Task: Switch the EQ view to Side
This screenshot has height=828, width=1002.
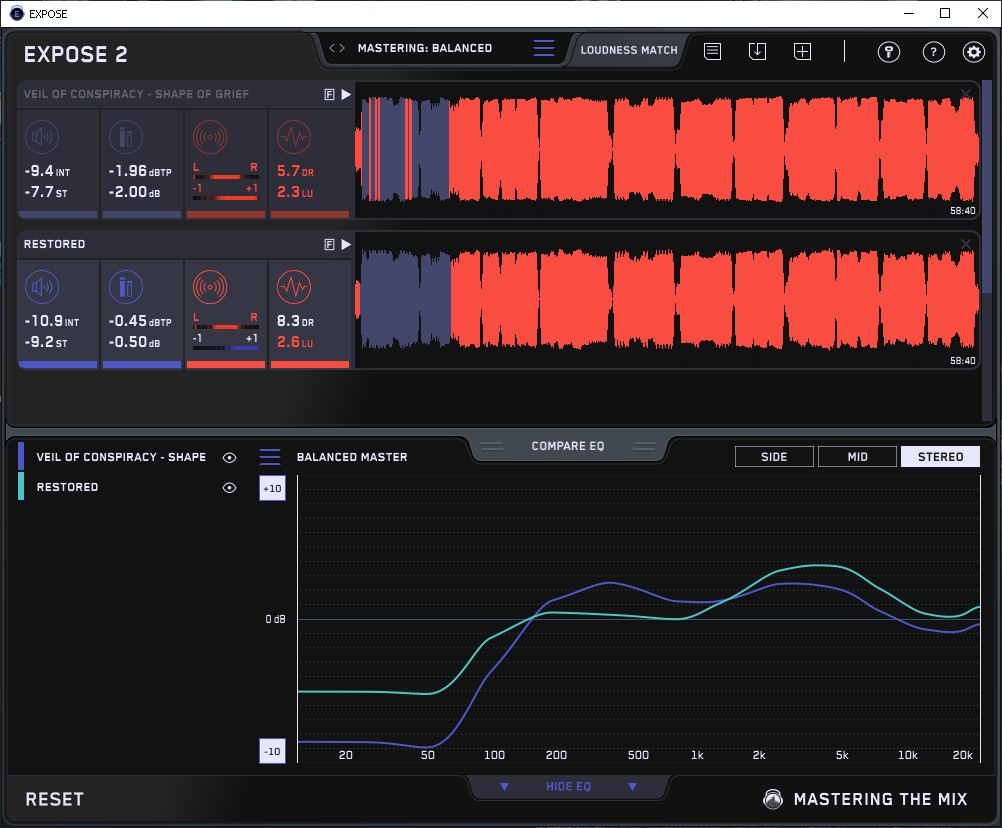Action: click(x=774, y=457)
